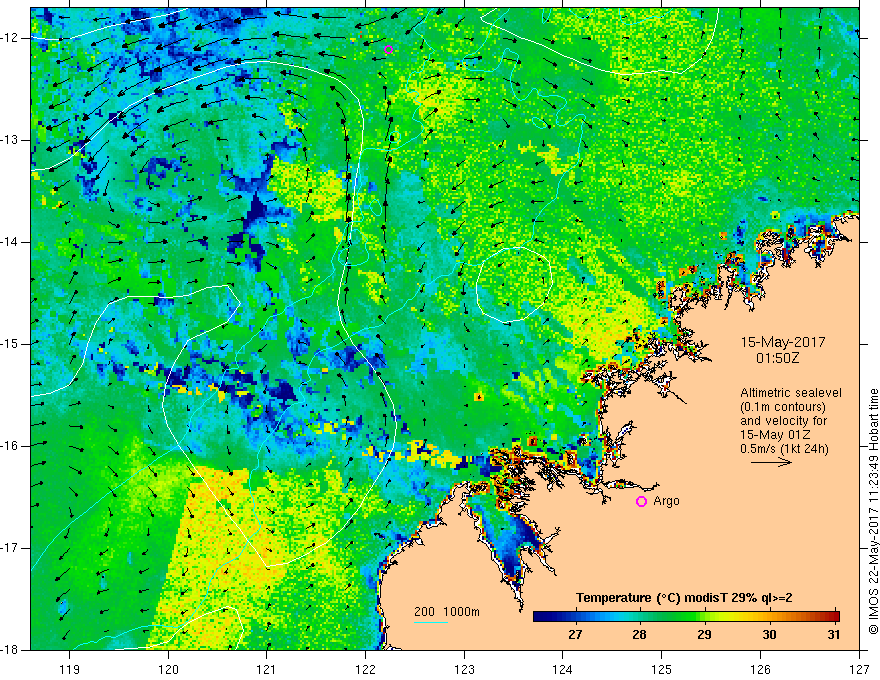This screenshot has height=680, width=880.
Task: Click the latitude axis label '-15'
Action: coord(10,344)
